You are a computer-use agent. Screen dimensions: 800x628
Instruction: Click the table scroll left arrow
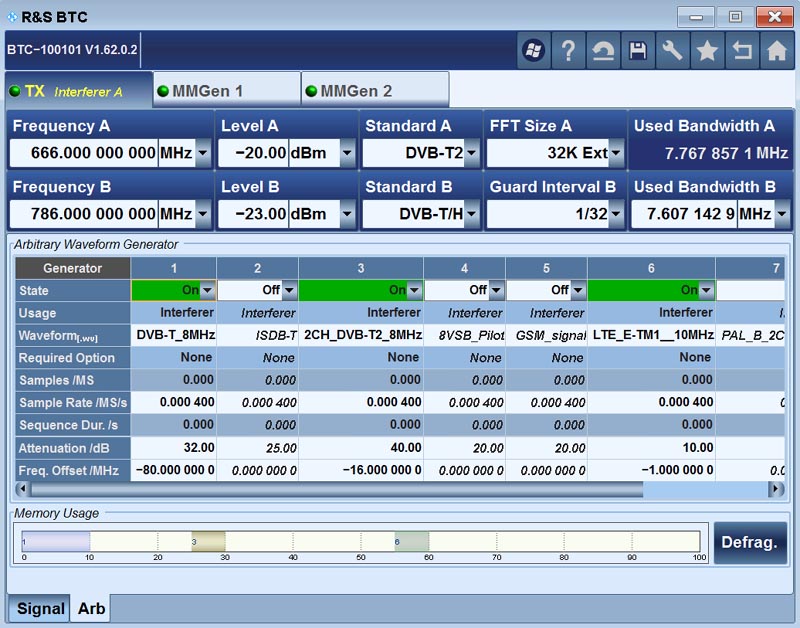22,489
